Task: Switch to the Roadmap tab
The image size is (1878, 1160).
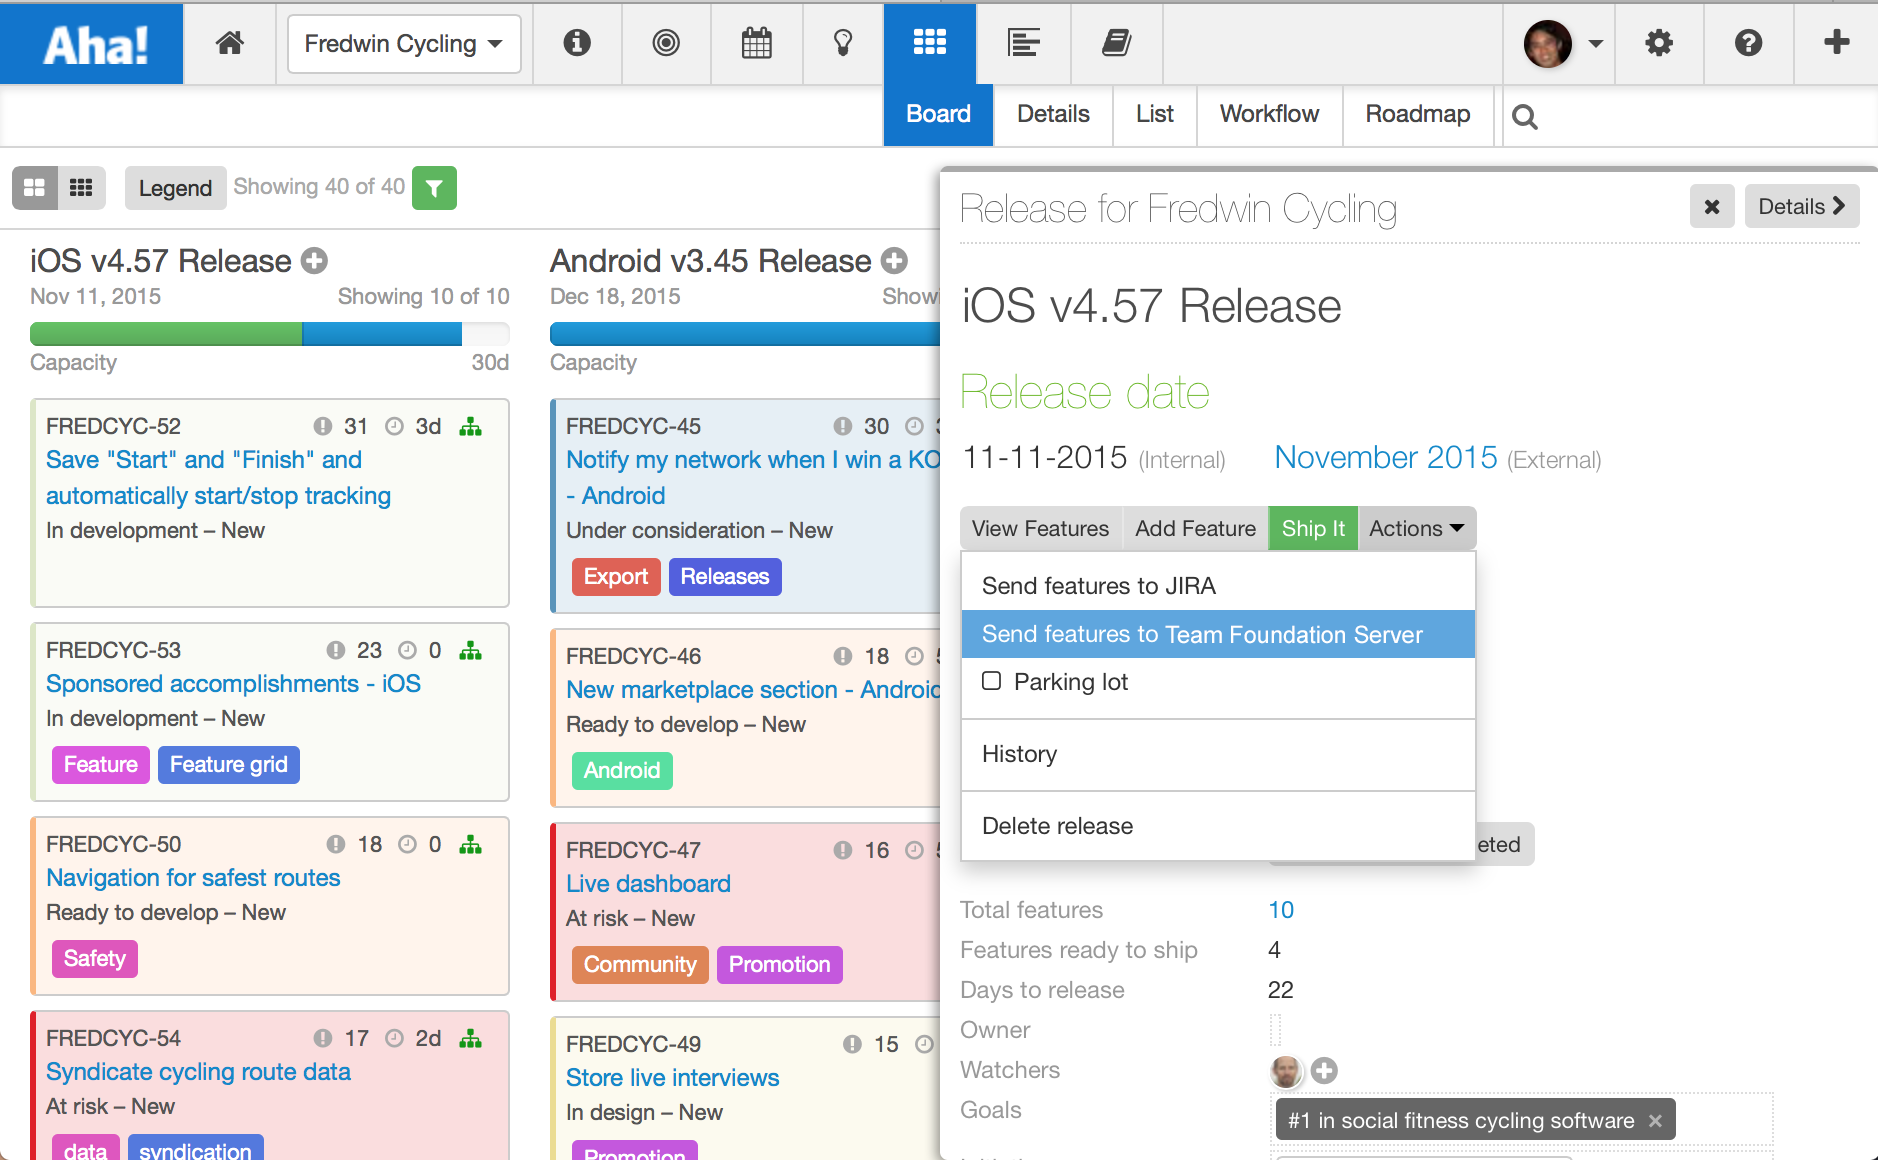Action: [1417, 114]
